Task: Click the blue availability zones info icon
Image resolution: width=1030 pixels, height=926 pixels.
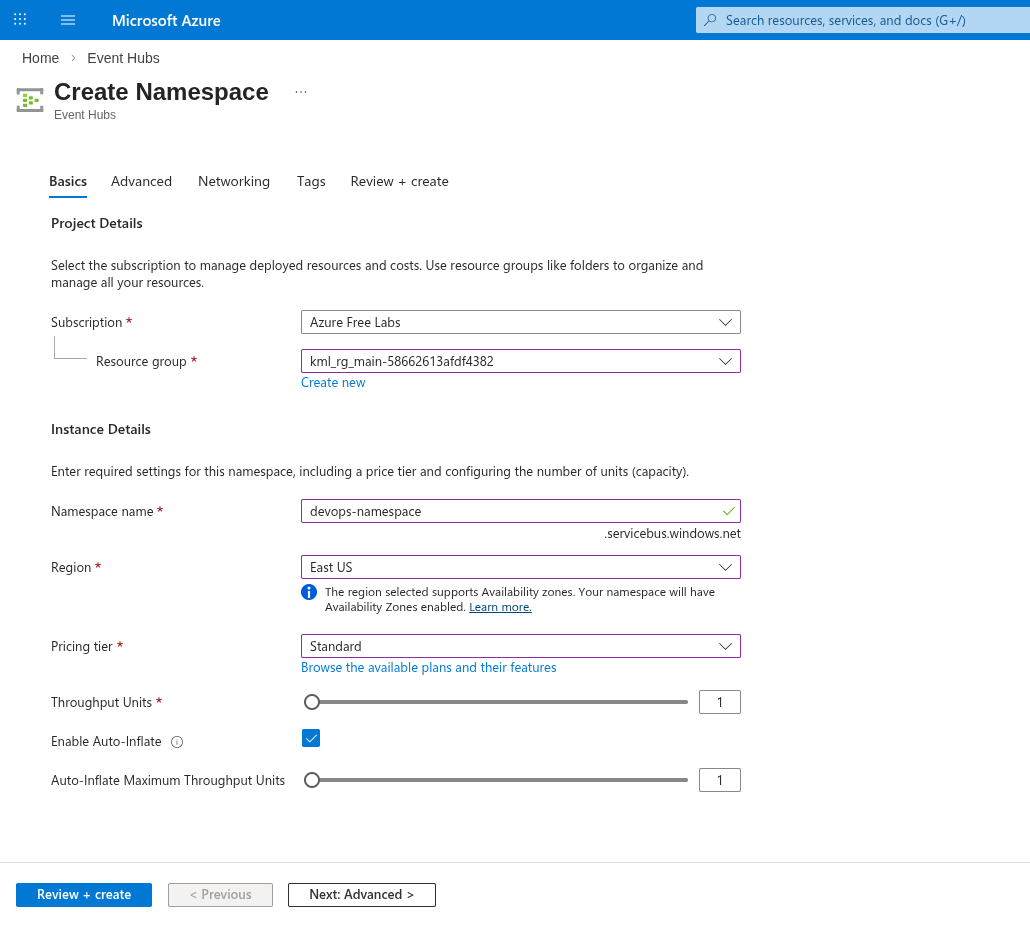Action: point(309,592)
